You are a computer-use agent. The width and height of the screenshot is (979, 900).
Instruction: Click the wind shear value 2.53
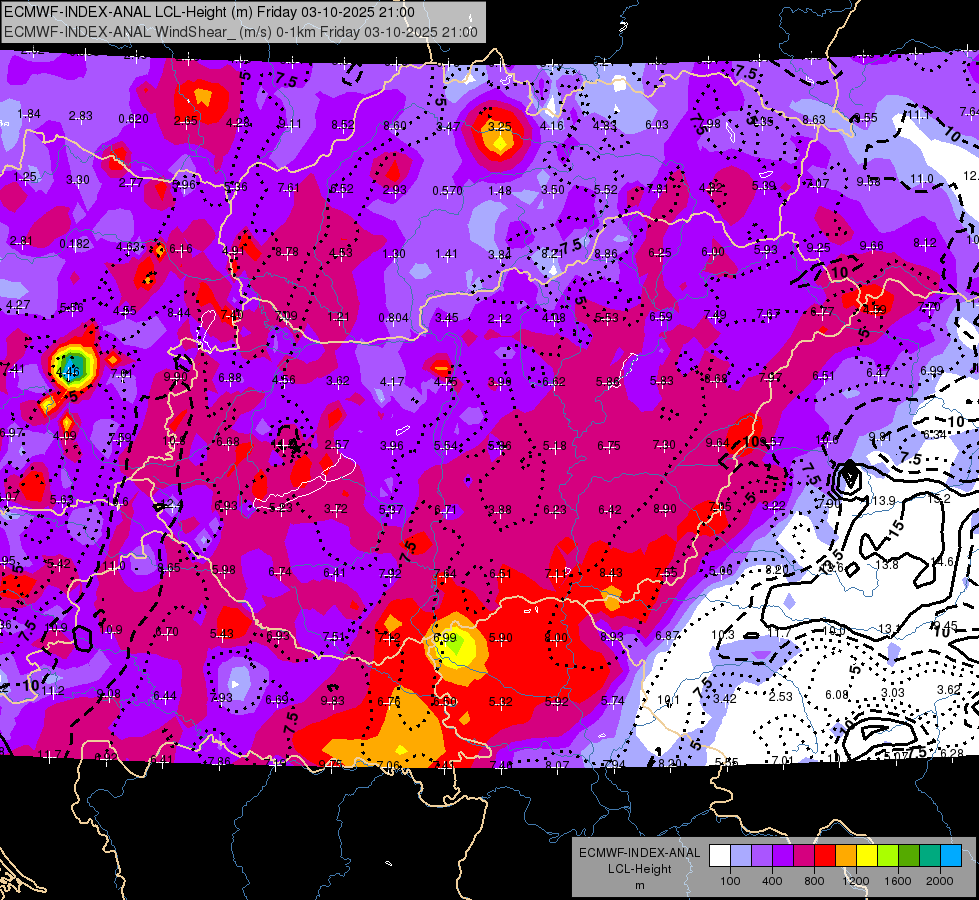[780, 696]
